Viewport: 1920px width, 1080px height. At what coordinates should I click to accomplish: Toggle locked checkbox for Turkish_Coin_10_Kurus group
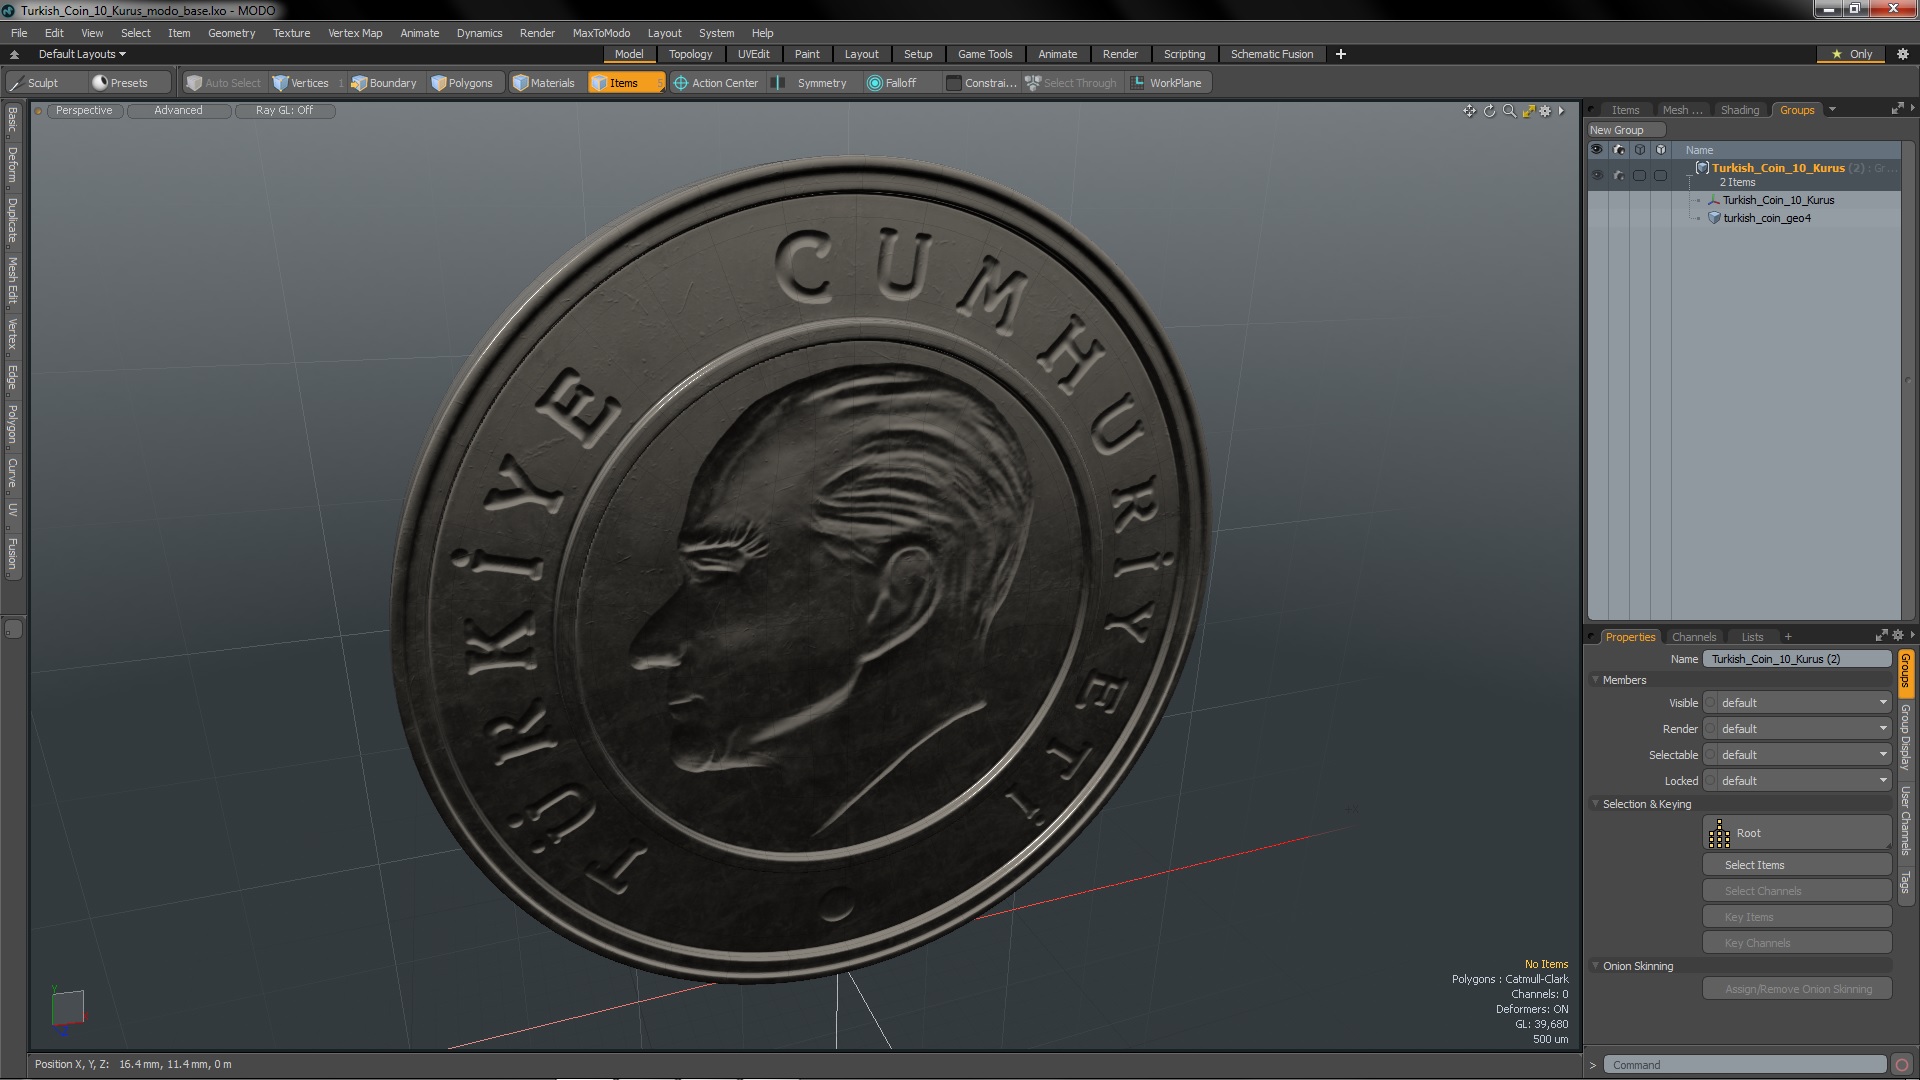point(1661,175)
